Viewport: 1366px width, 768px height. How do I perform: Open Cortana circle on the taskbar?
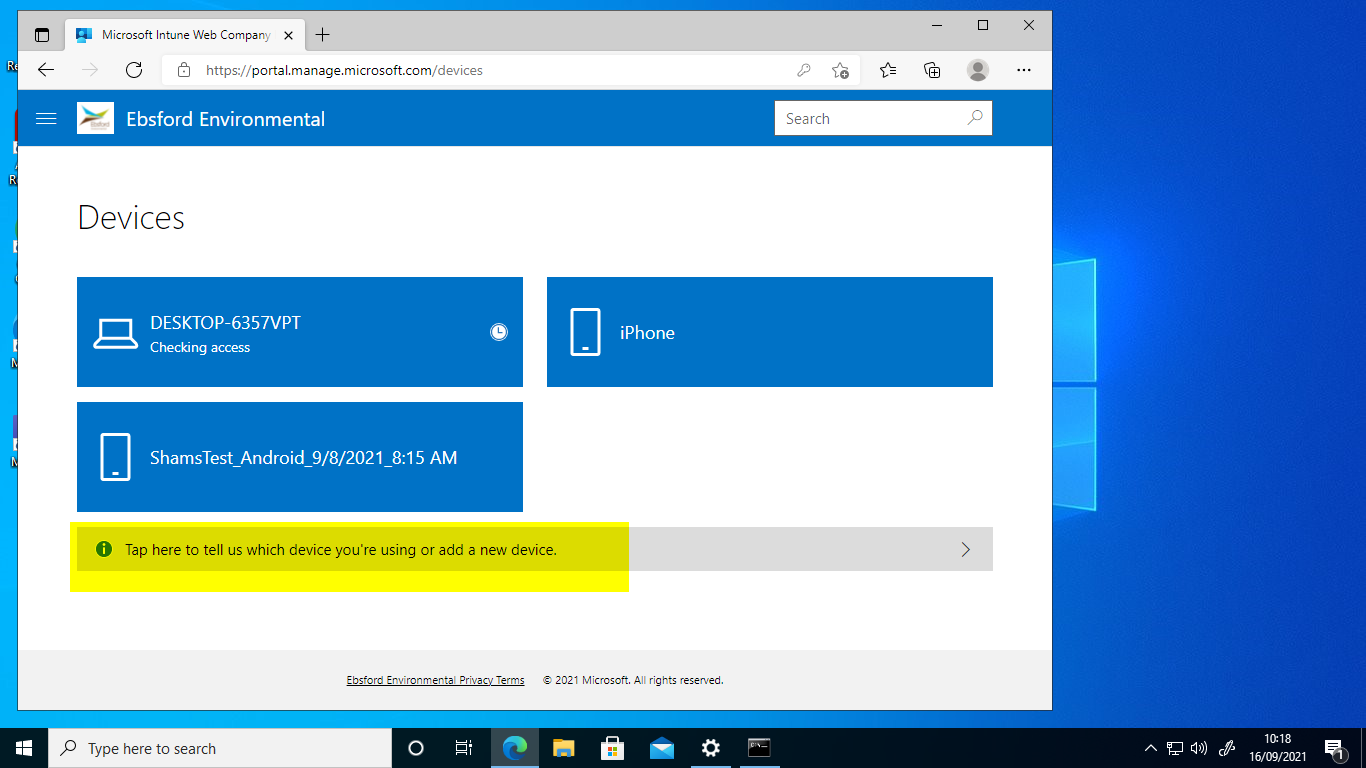(416, 748)
